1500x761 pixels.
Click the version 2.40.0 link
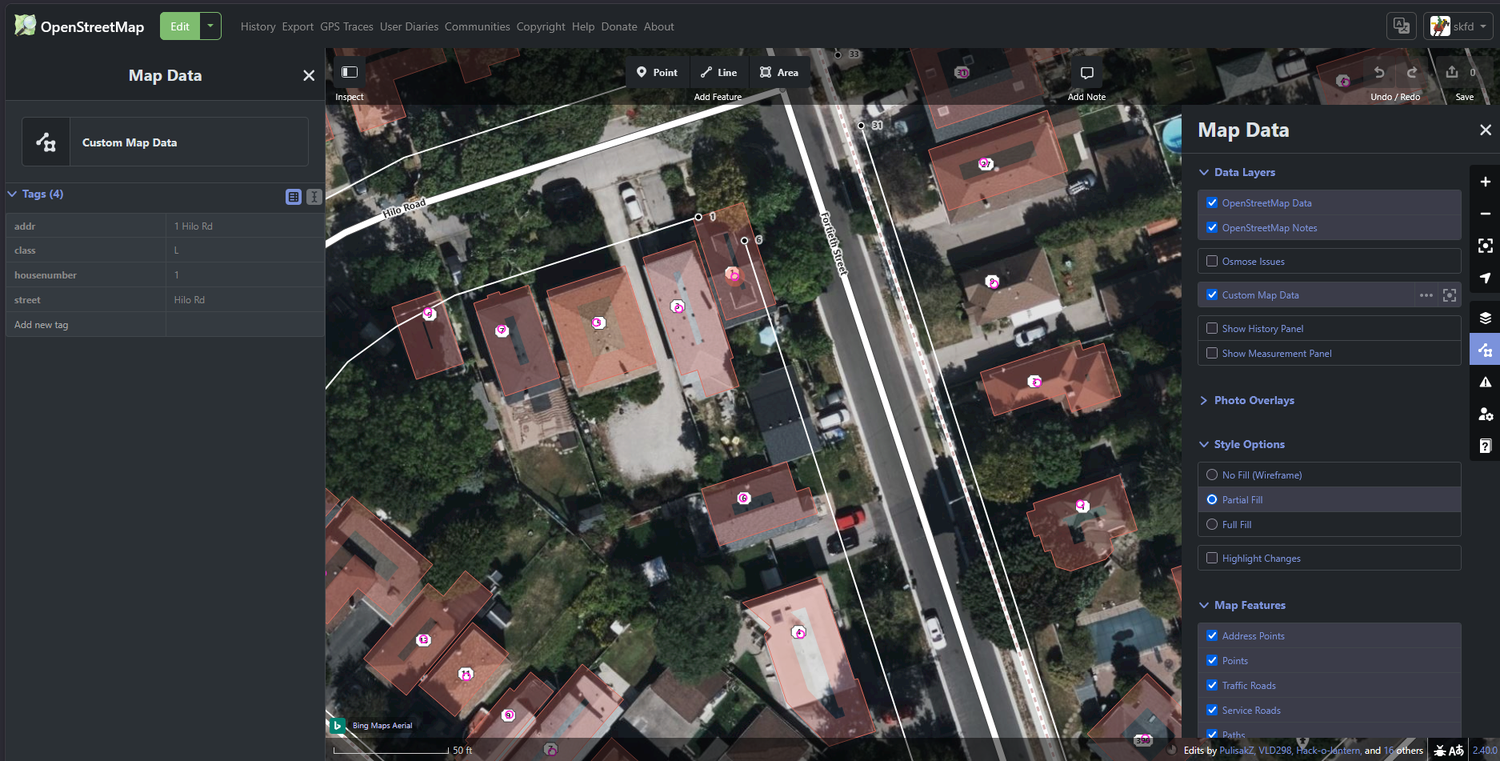tap(1484, 750)
